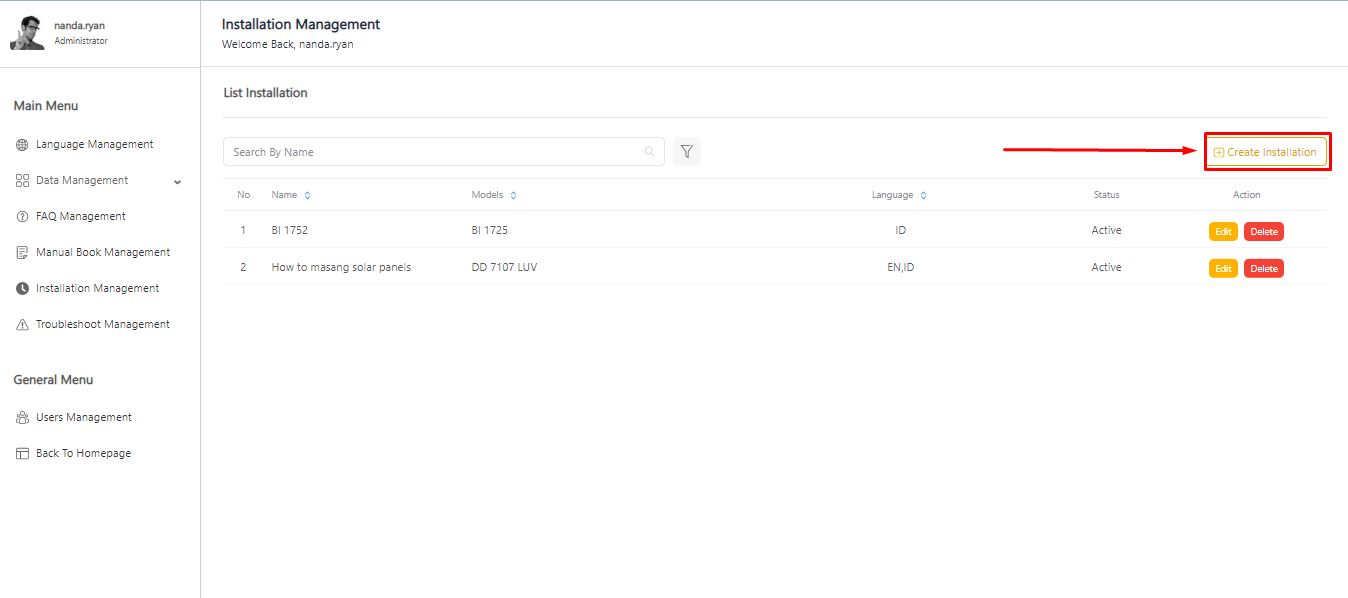The image size is (1348, 598).
Task: Sort the list by Models column
Action: [x=513, y=196]
